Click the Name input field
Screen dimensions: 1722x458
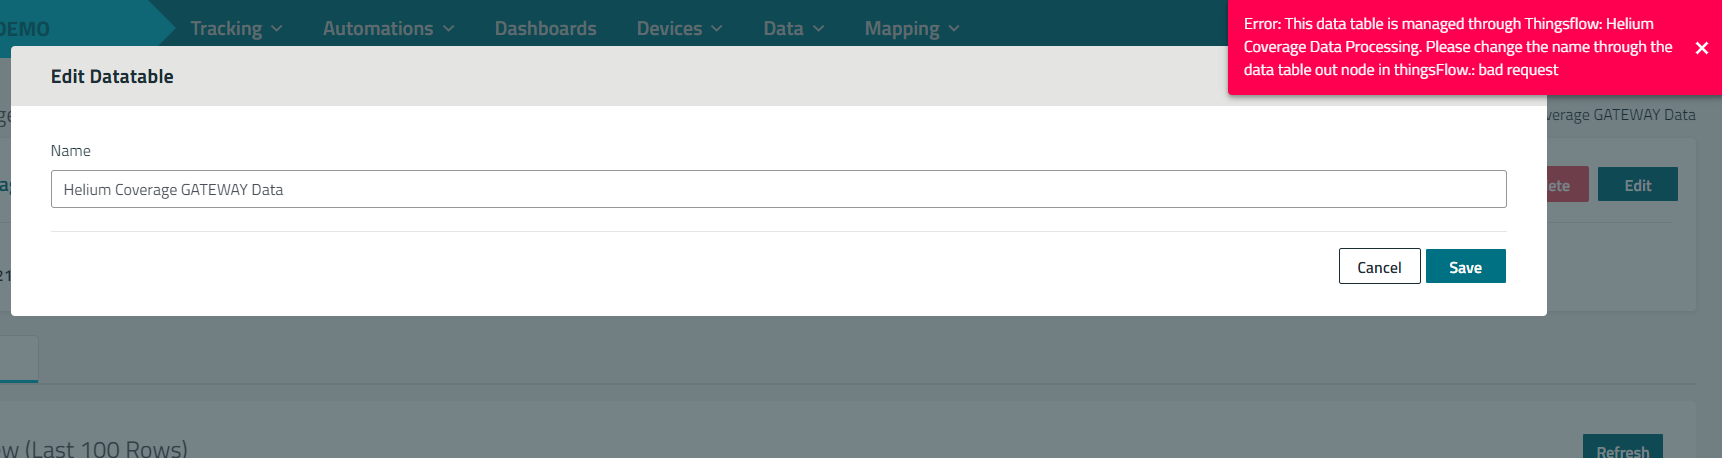[x=778, y=189]
